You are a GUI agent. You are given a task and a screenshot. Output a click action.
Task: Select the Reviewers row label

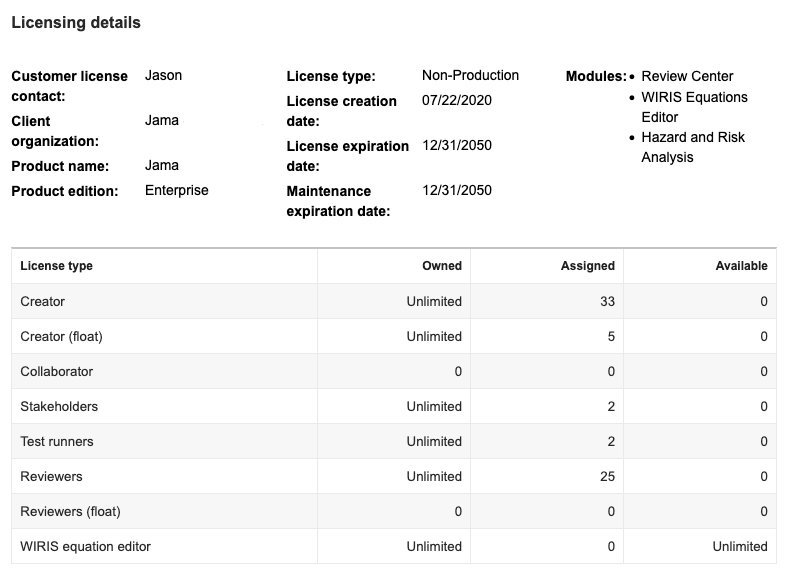51,477
